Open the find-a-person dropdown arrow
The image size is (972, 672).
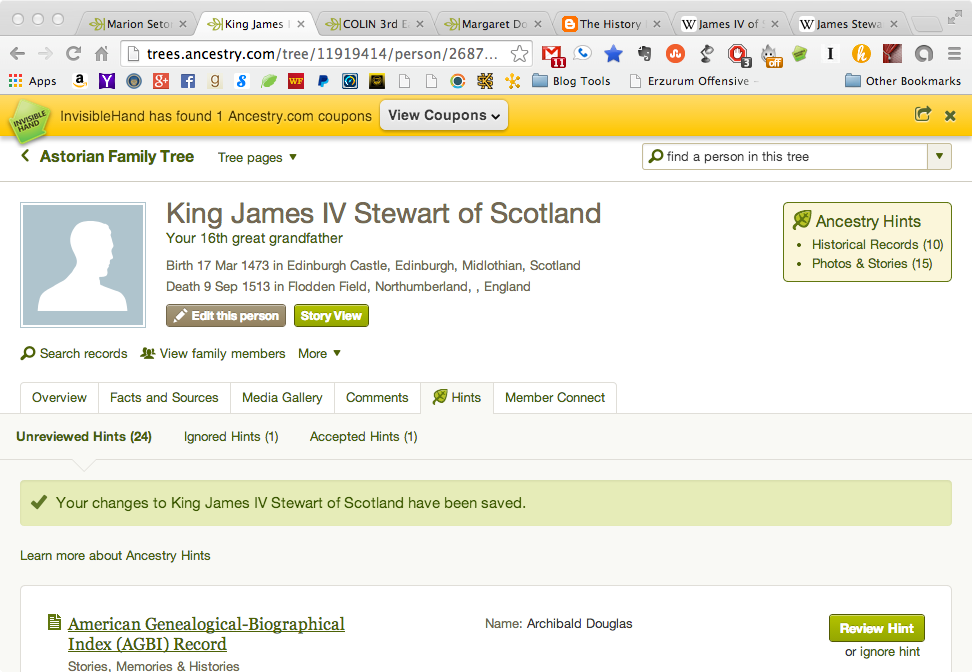pyautogui.click(x=939, y=156)
